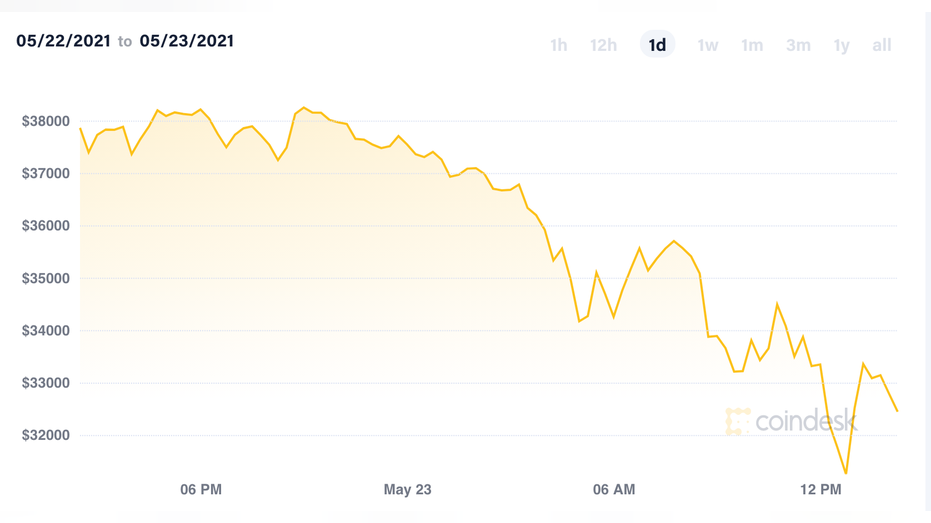The height and width of the screenshot is (523, 931).
Task: Click the $32000 y-axis label
Action: [46, 435]
